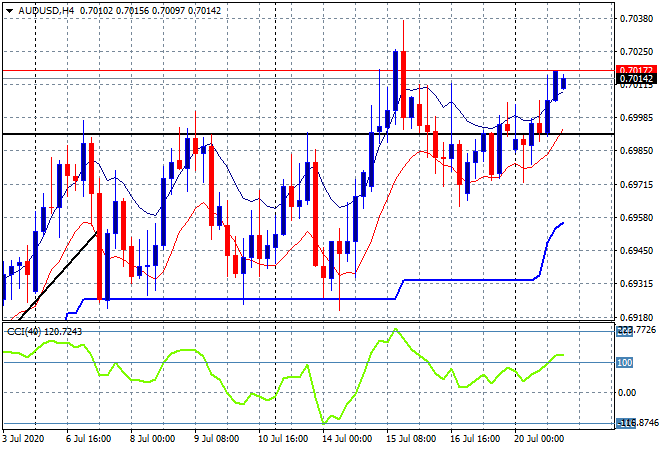Click the CCI 0.00 level label
This screenshot has width=660, height=450.
[627, 392]
